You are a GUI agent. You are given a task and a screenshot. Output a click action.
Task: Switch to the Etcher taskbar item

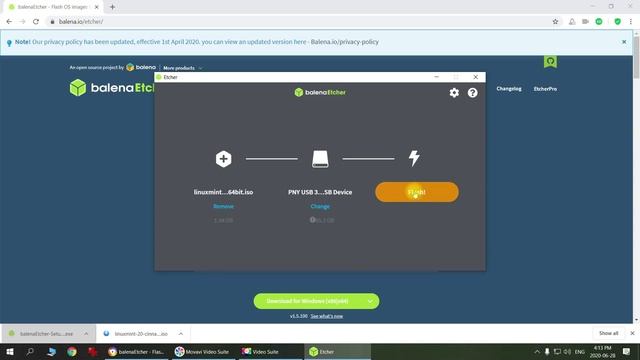[337, 351]
